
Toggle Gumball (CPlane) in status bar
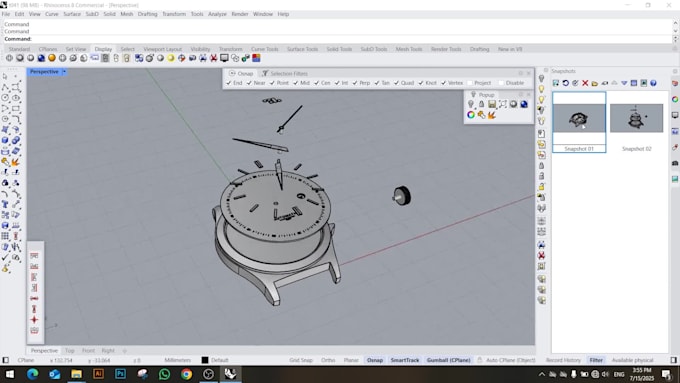pyautogui.click(x=448, y=360)
